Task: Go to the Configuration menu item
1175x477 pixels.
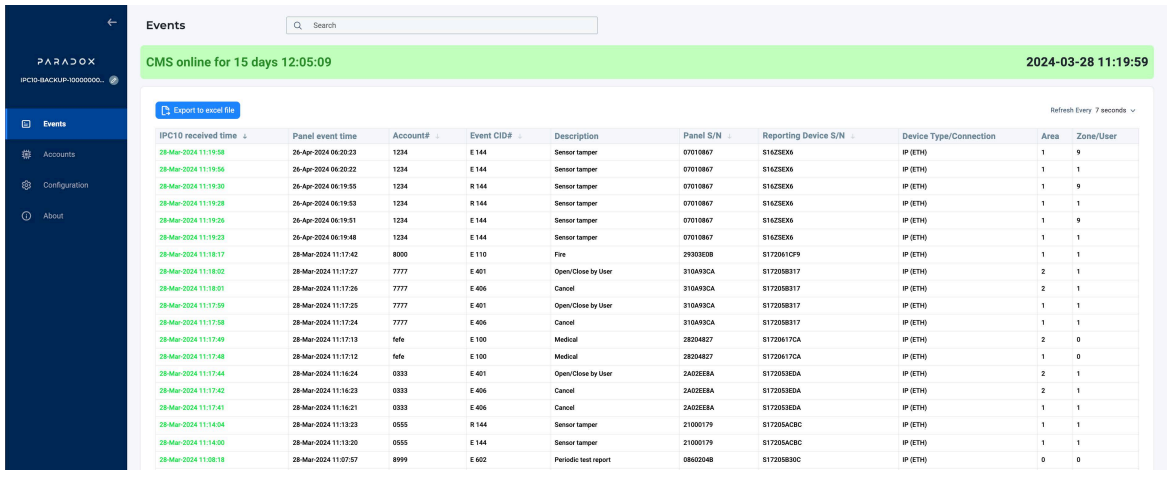Action: (x=65, y=185)
